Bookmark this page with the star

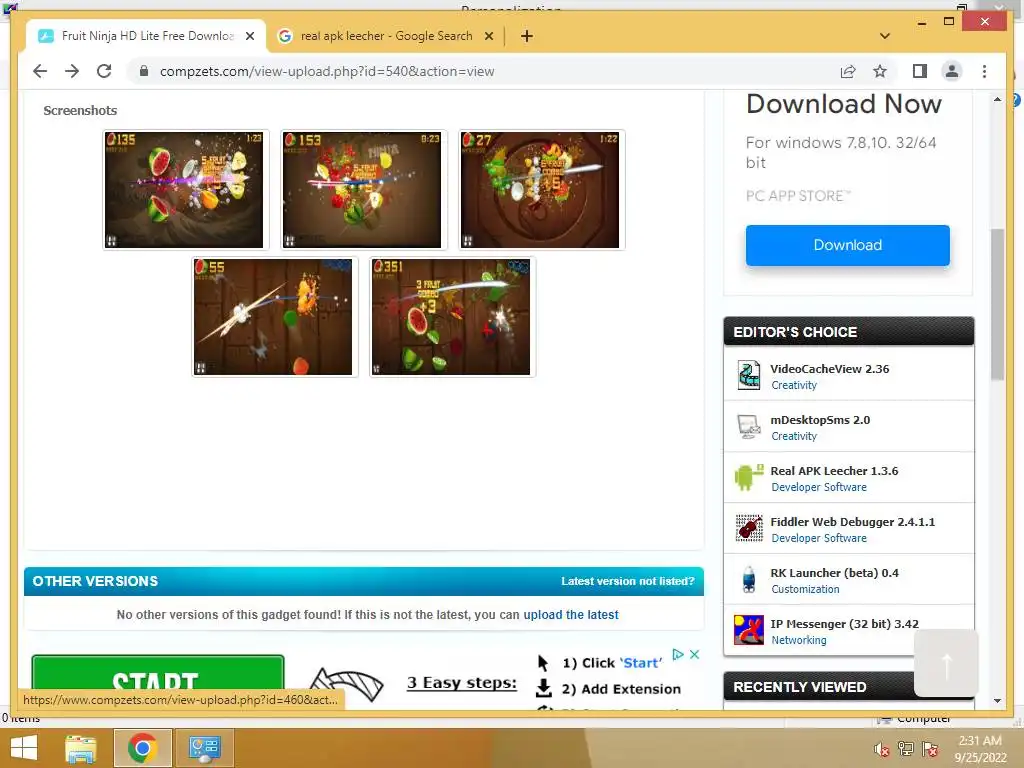(x=880, y=71)
